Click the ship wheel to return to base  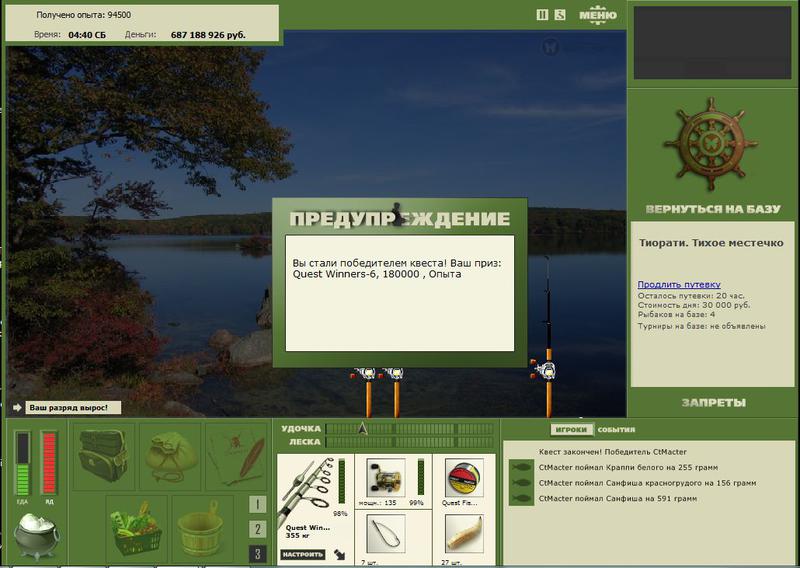(711, 145)
